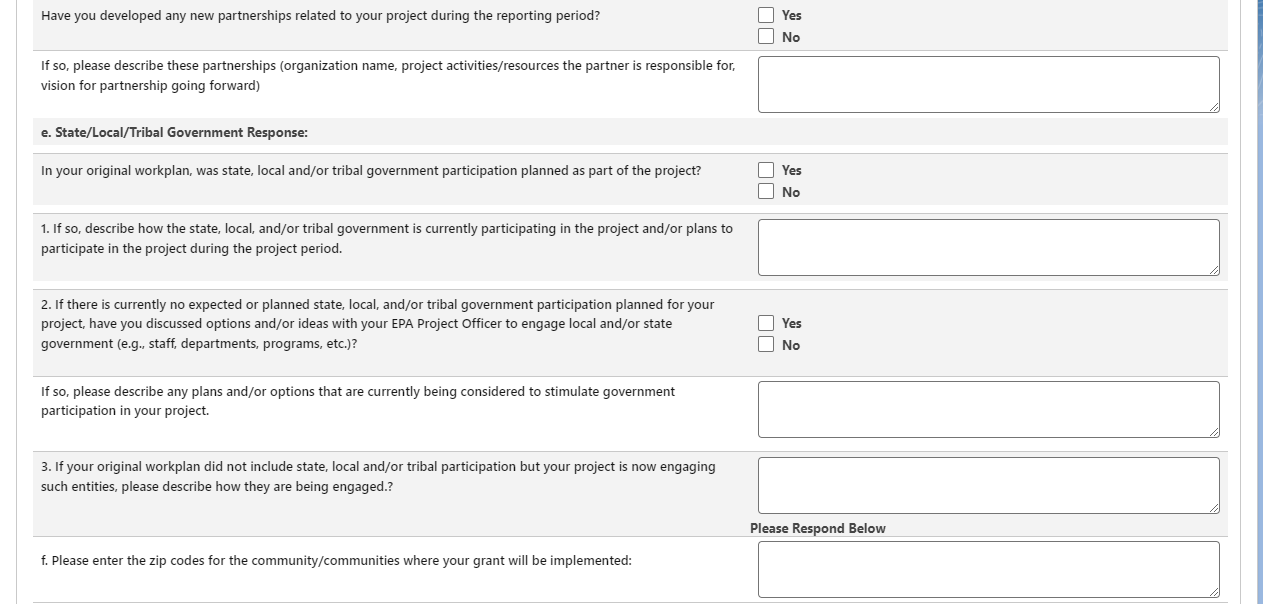Viewport: 1263px width, 604px height.
Task: Click the 'e. State/Local/Tribal Government Response' heading
Action: coord(174,132)
